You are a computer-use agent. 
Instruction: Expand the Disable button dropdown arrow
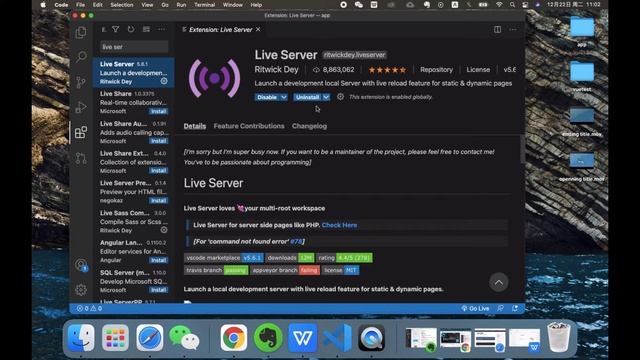(284, 97)
